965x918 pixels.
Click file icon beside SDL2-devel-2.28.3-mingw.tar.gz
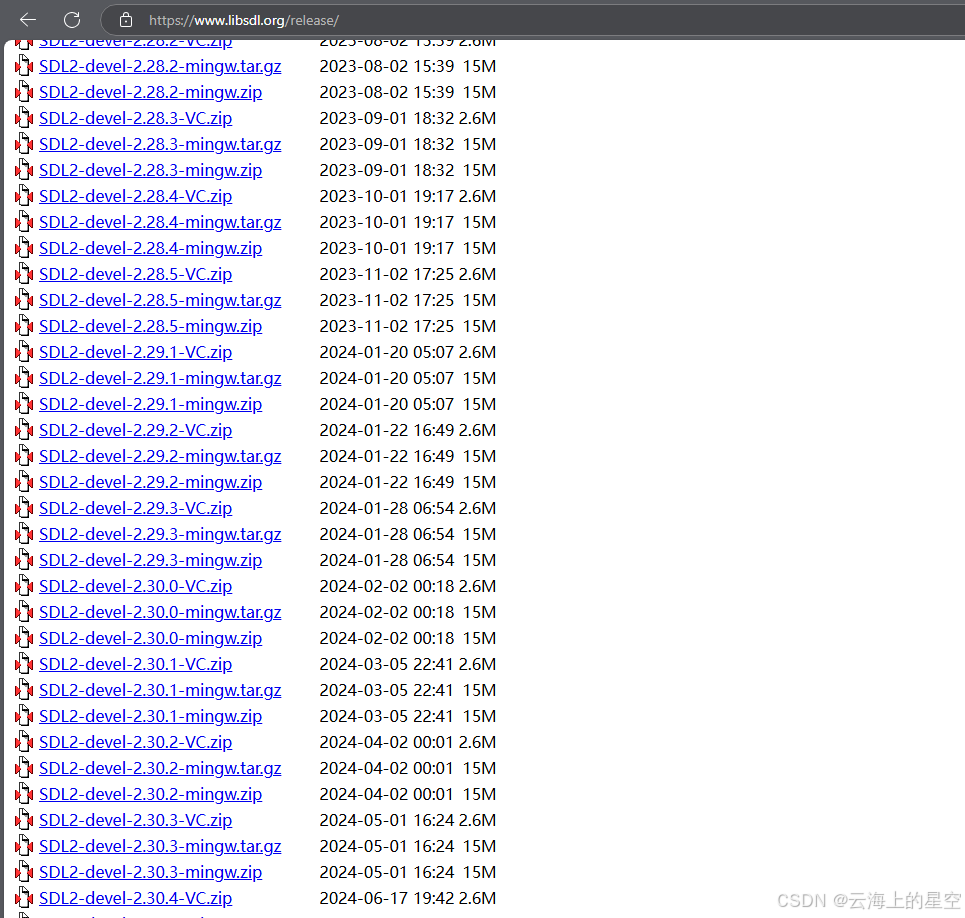point(24,143)
